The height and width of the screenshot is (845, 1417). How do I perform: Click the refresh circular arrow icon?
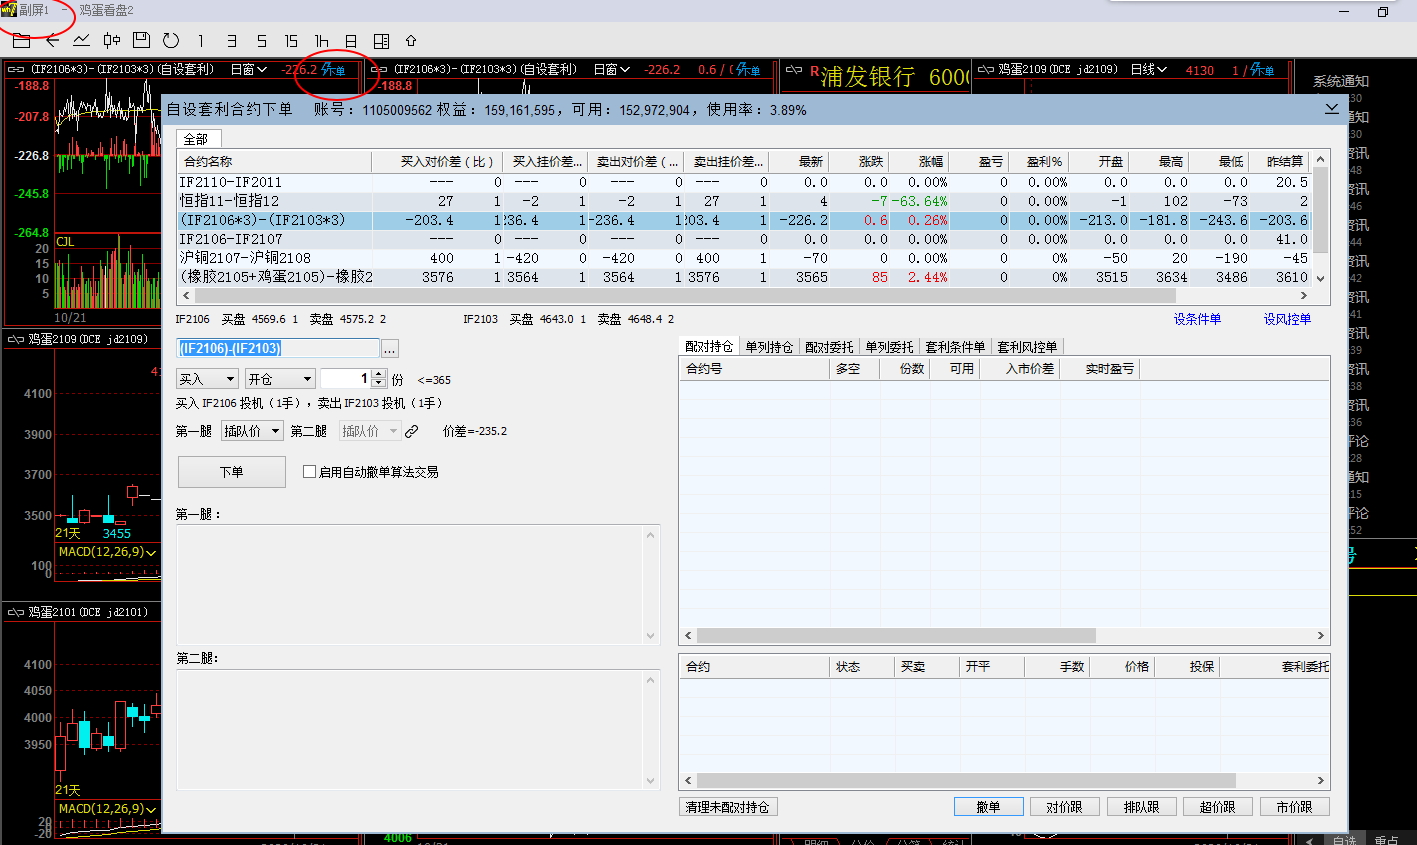pos(171,41)
